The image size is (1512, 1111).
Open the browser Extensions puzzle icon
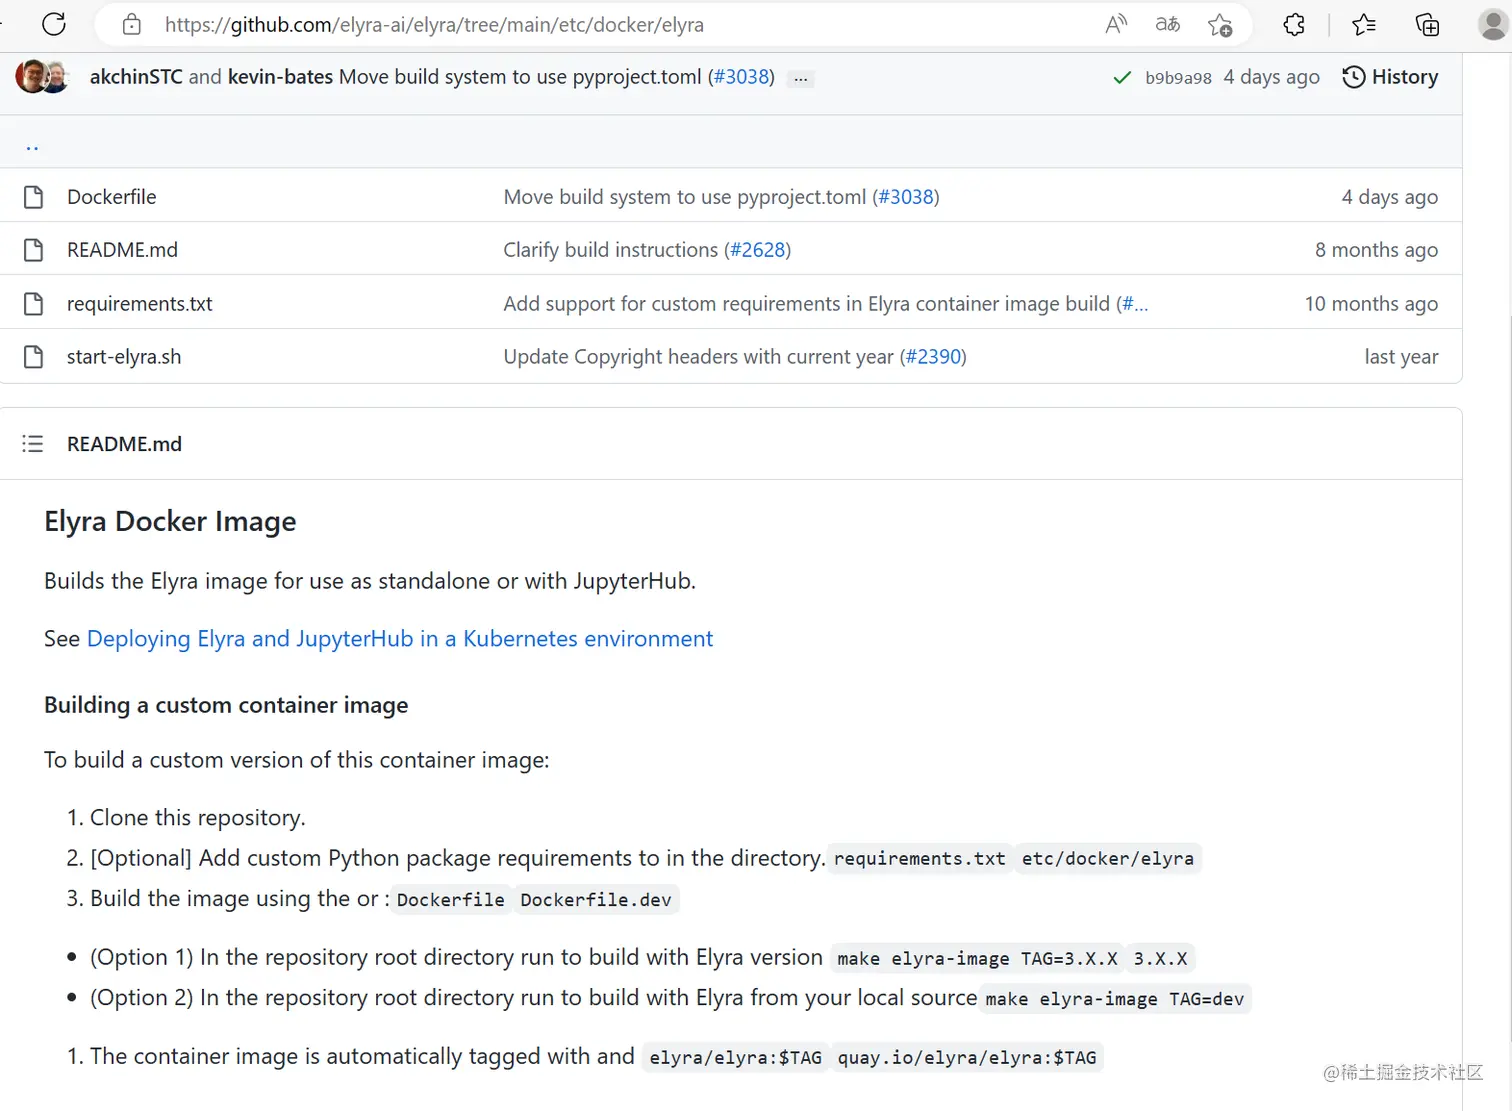(1294, 25)
